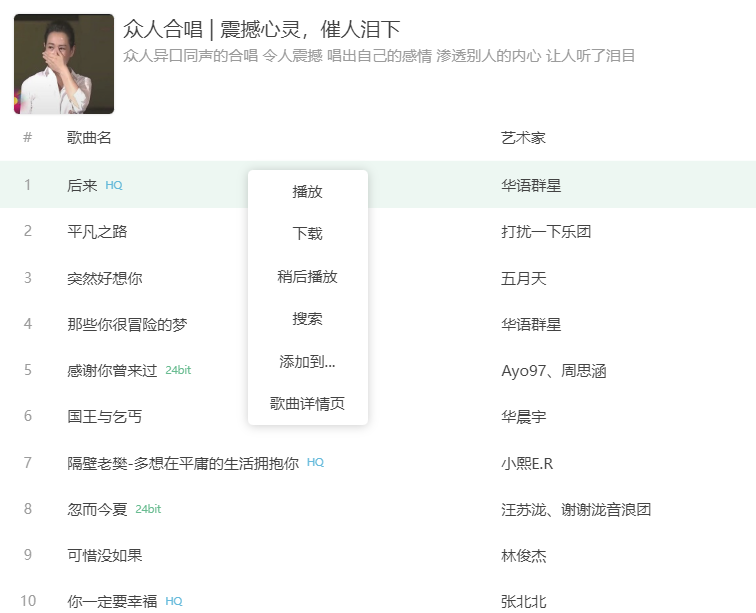The image size is (756, 613).
Task: Click the HQ badge next to 后来
Action: [x=114, y=186]
